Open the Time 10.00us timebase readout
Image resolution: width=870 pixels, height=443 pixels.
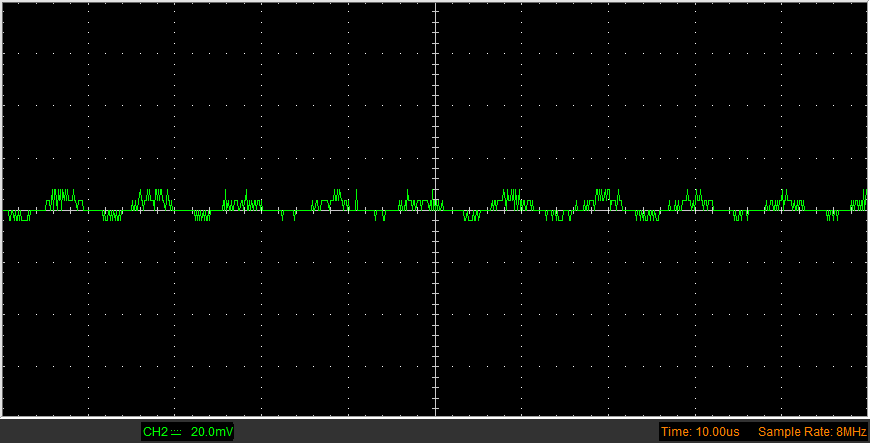click(x=700, y=432)
